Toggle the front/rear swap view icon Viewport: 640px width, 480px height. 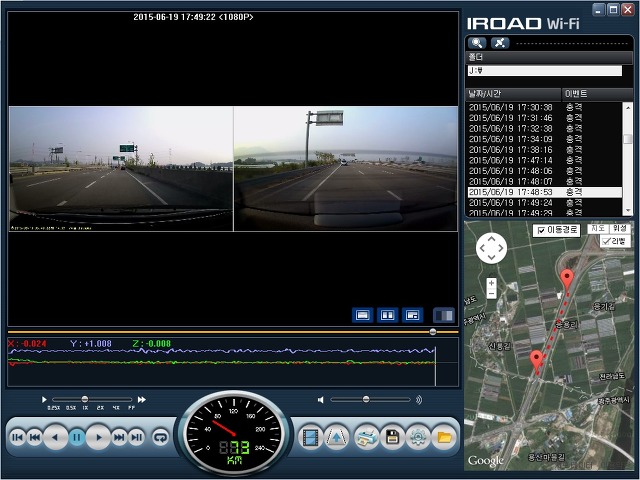click(x=444, y=315)
